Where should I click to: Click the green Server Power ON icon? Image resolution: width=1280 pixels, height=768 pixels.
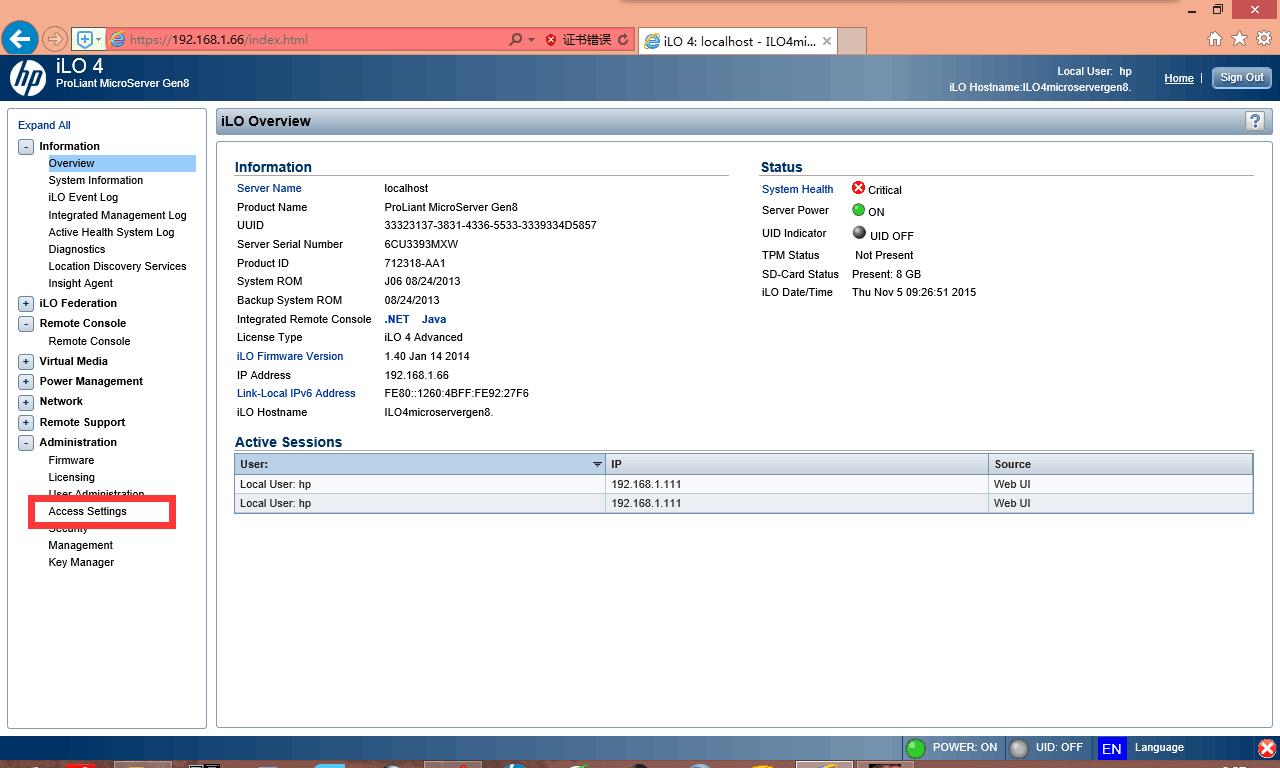click(x=858, y=210)
